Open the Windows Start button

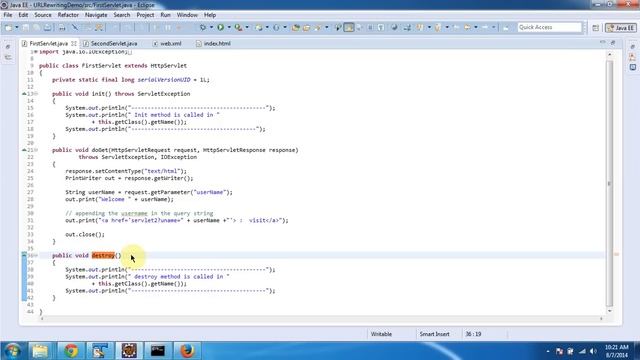tap(12, 351)
